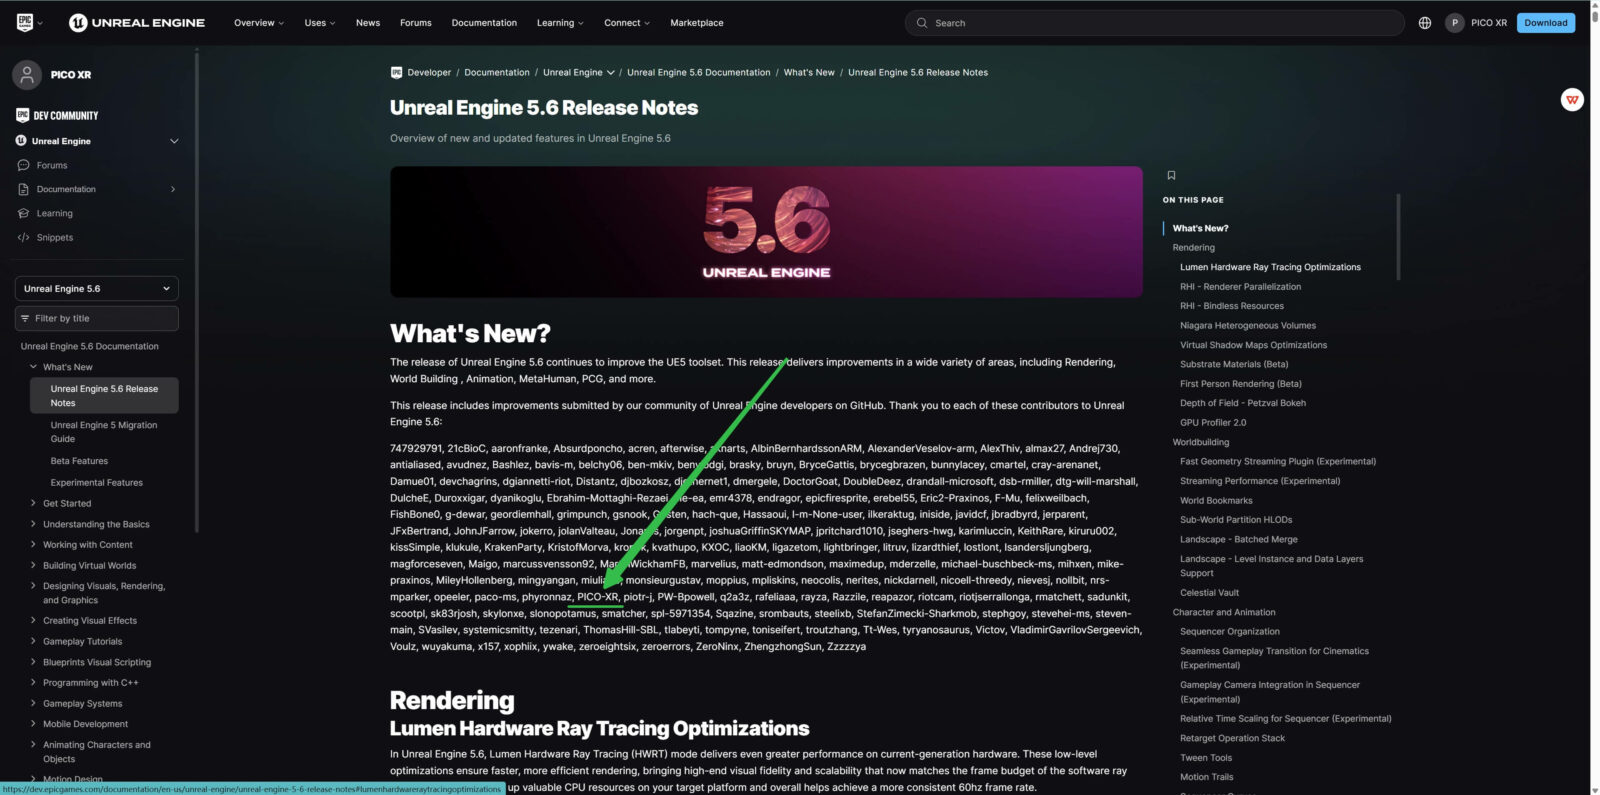
Task: Click the PICO XR profile avatar in header
Action: (x=1454, y=23)
